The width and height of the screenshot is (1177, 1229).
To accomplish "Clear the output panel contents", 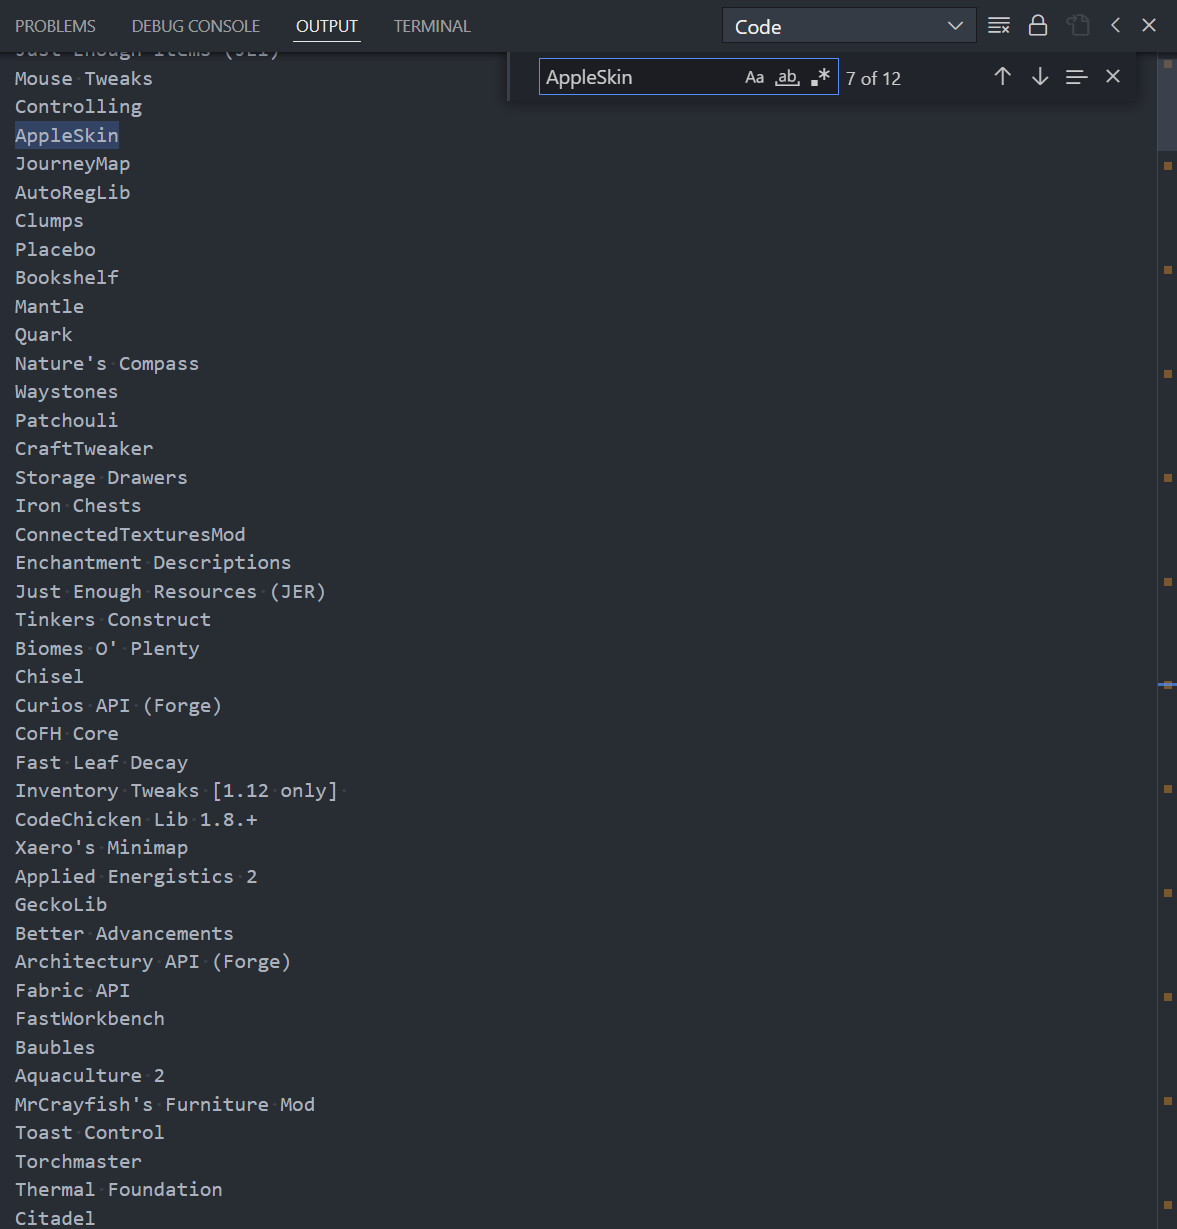I will pyautogui.click(x=998, y=26).
